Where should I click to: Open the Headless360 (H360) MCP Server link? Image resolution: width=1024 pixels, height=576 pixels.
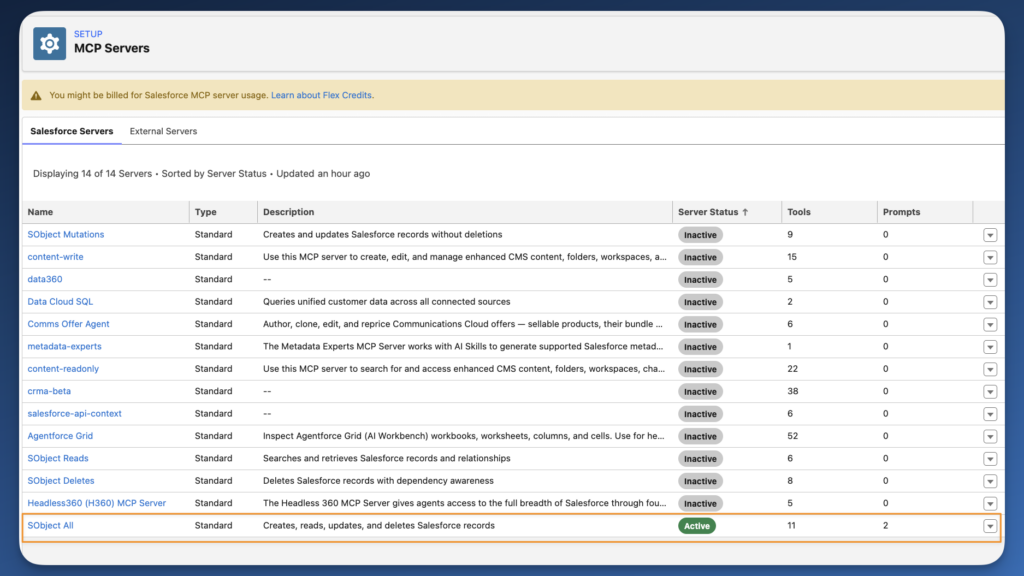click(x=97, y=503)
